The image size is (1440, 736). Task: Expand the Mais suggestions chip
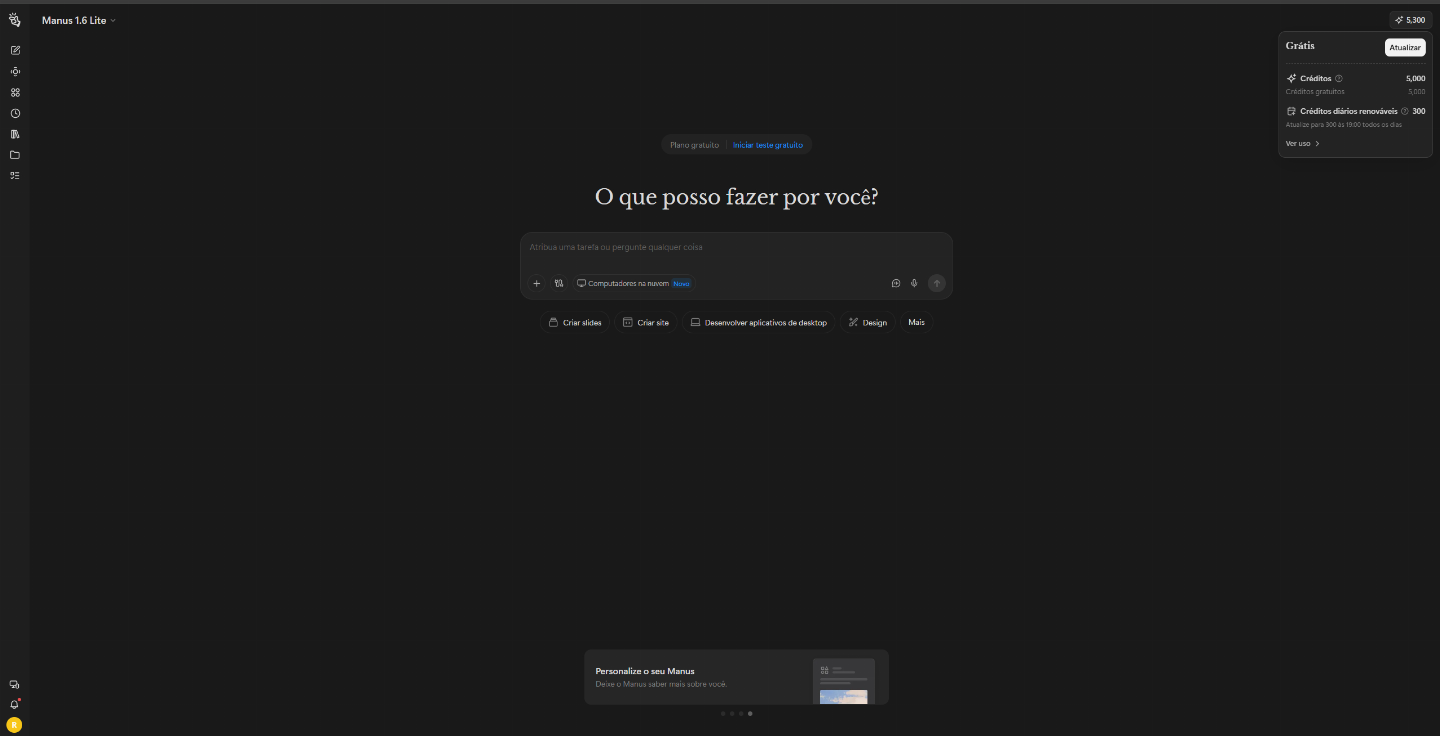pos(916,322)
